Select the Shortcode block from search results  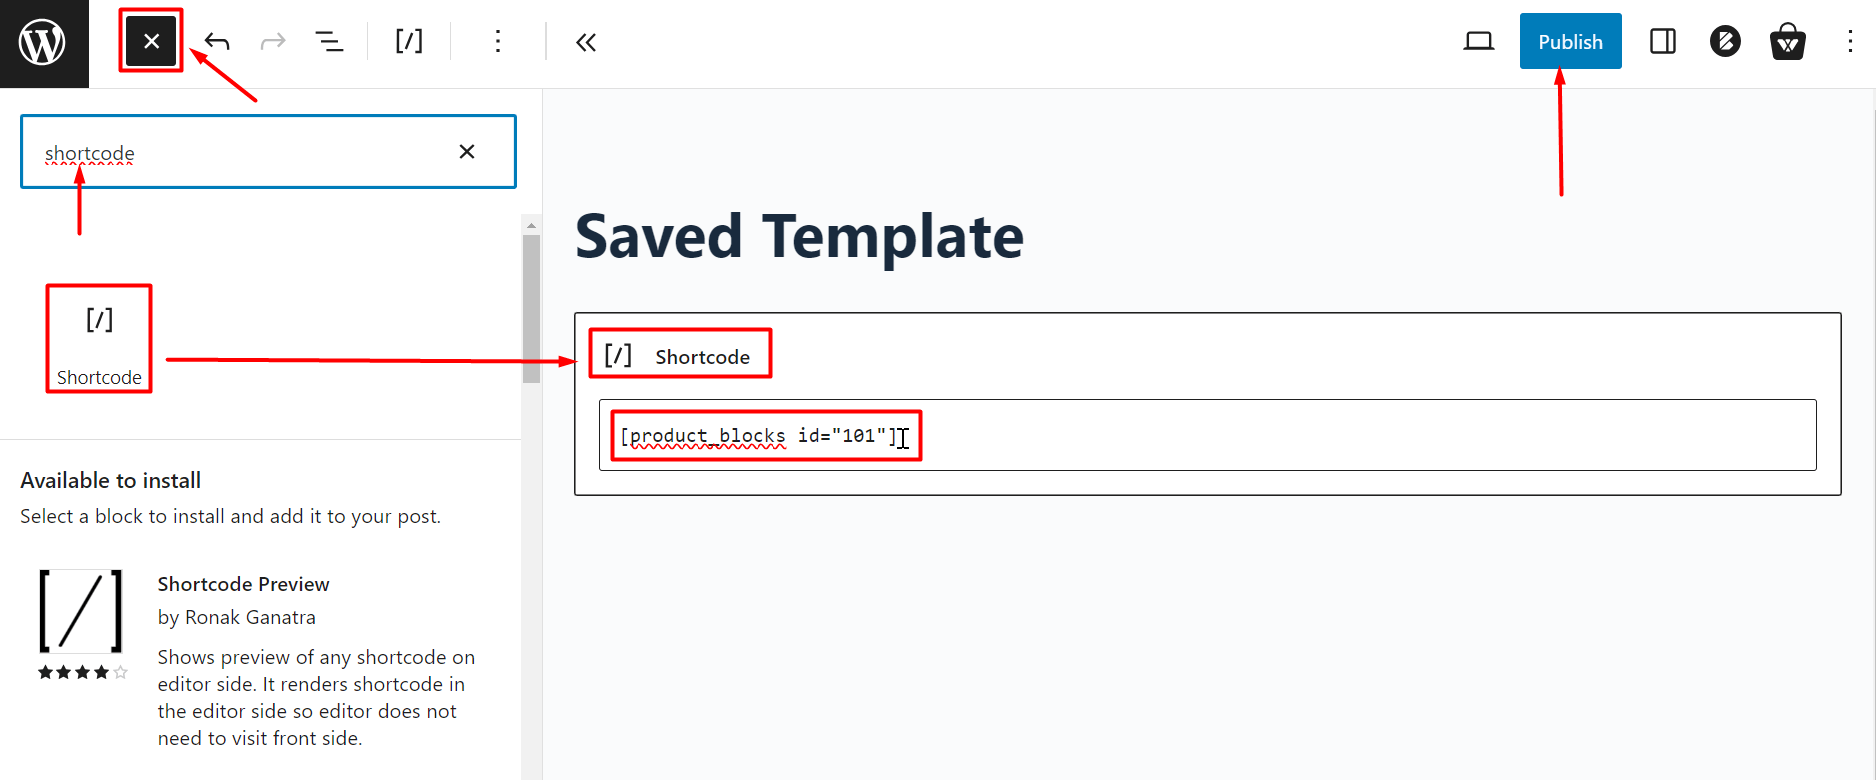[x=98, y=340]
